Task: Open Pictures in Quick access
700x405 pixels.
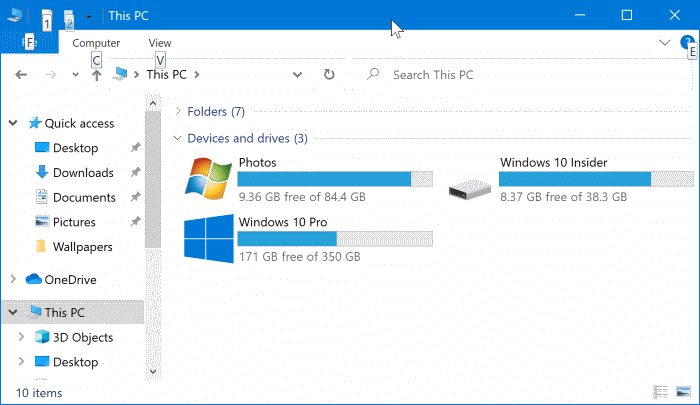Action: click(74, 222)
